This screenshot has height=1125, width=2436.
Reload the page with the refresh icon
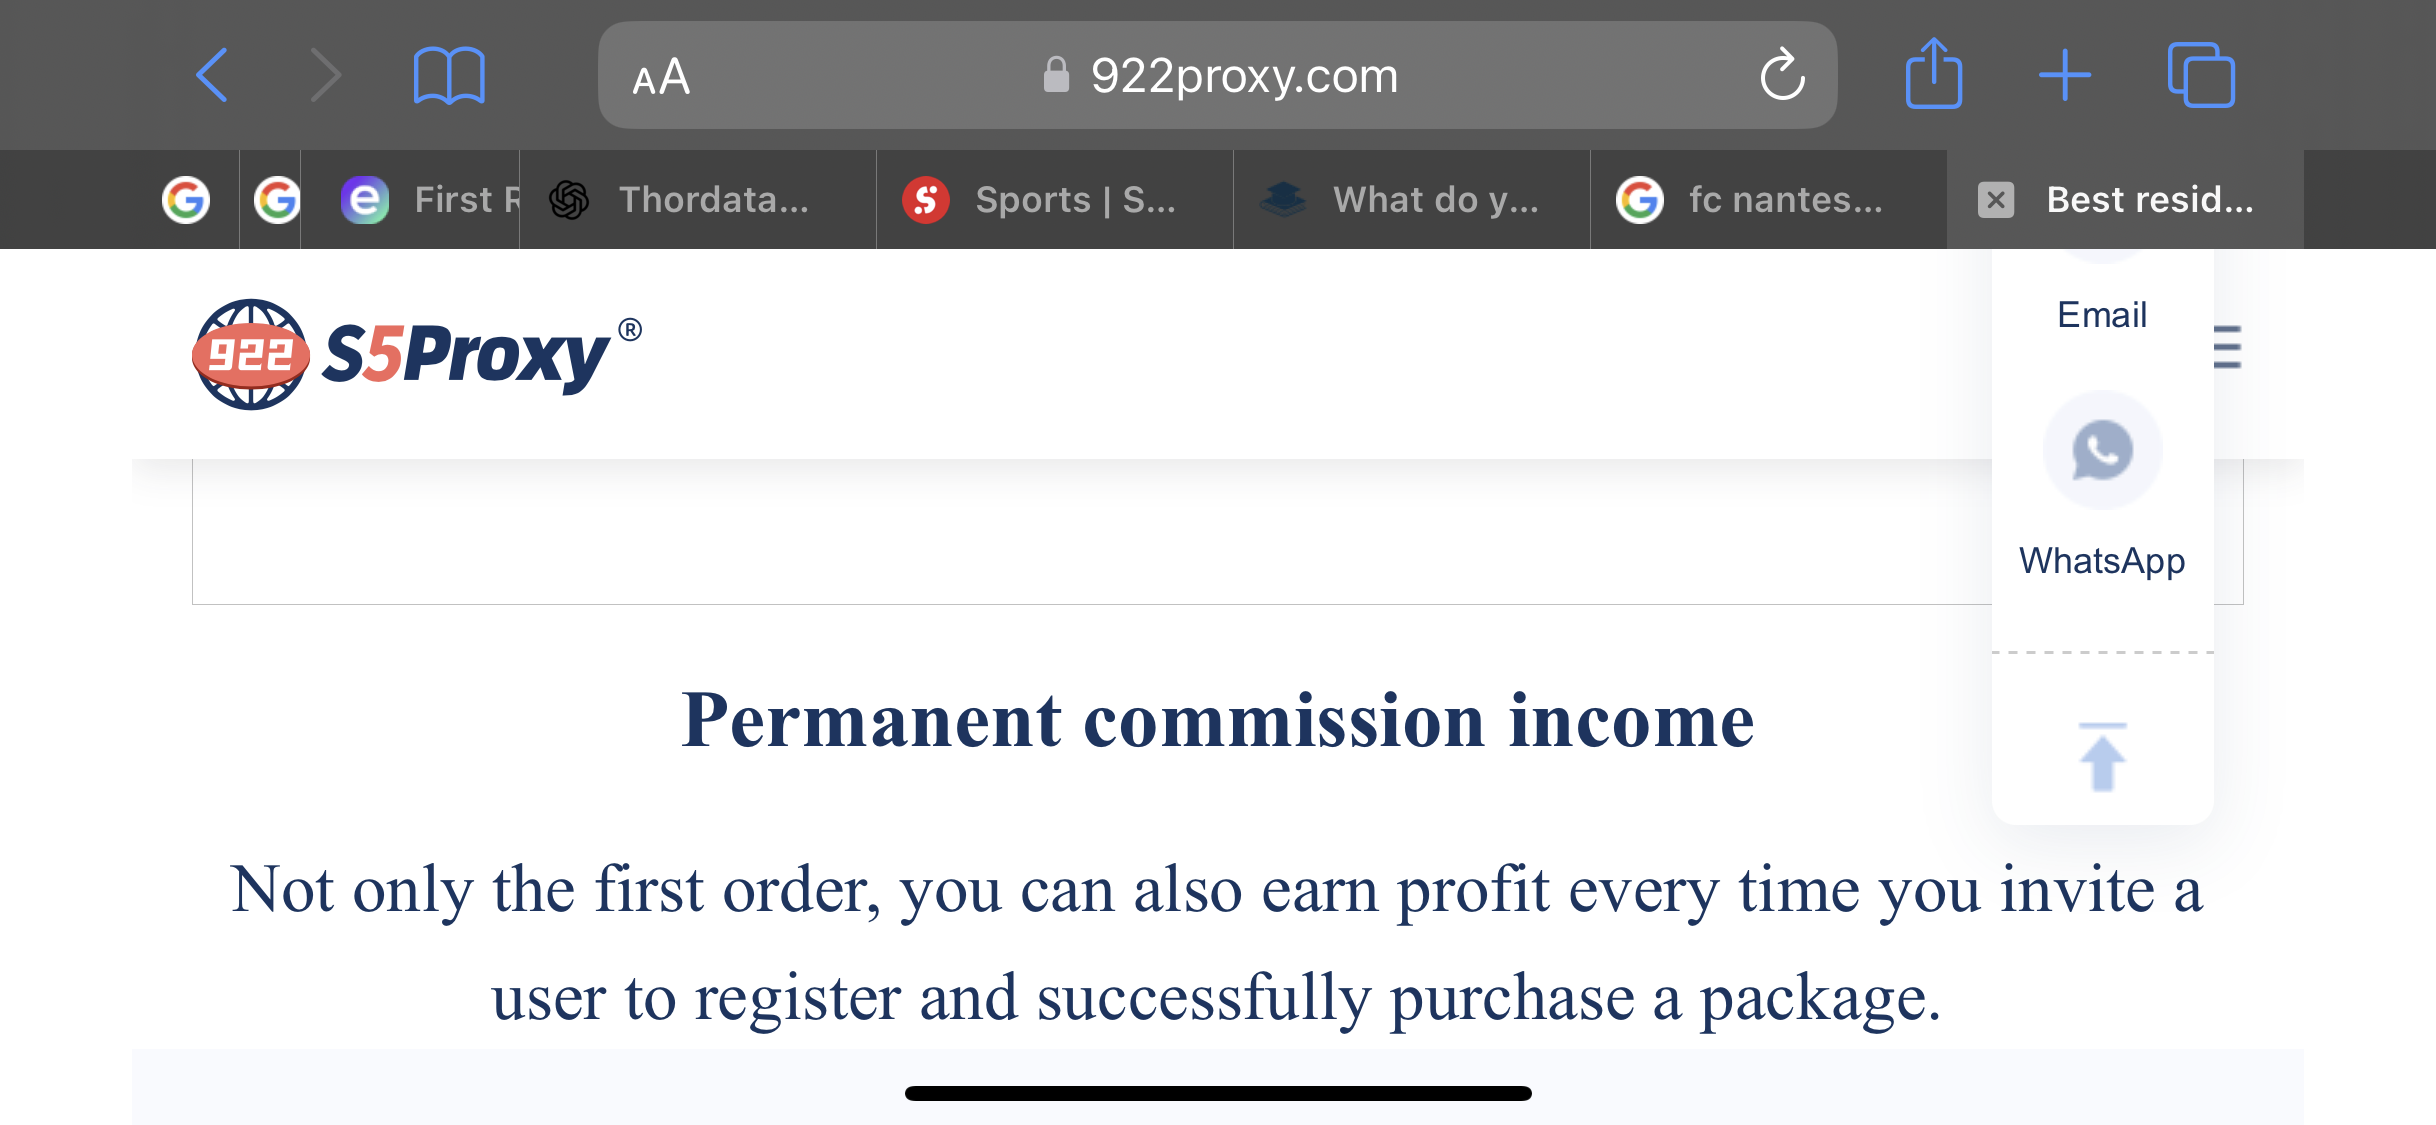pyautogui.click(x=1782, y=75)
